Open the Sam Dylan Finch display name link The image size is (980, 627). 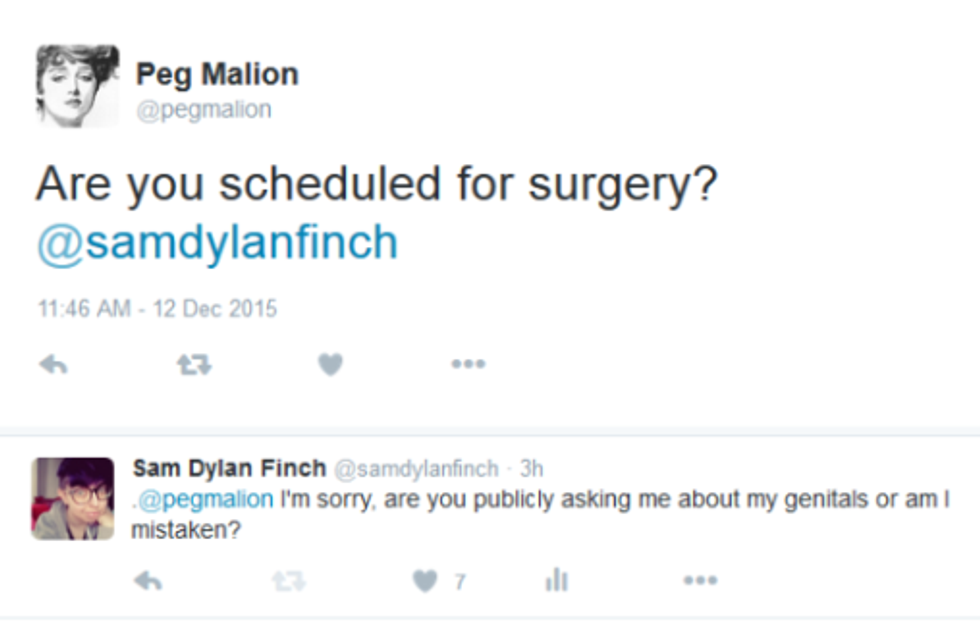[229, 468]
